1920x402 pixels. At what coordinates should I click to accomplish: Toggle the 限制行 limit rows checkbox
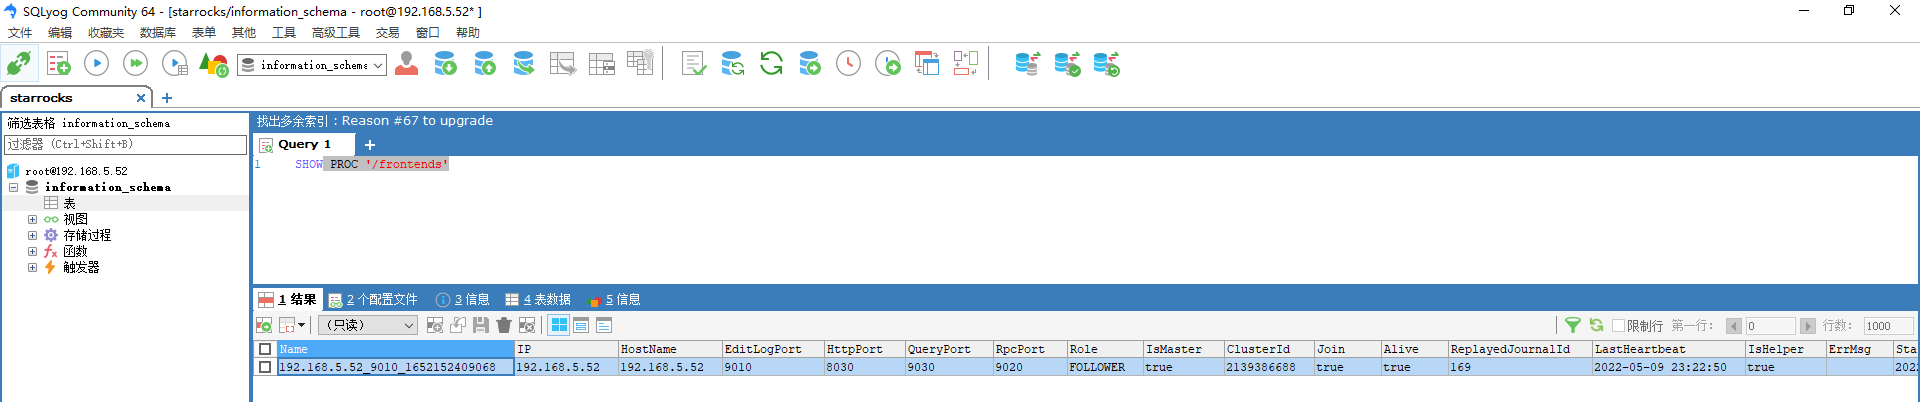[1618, 326]
